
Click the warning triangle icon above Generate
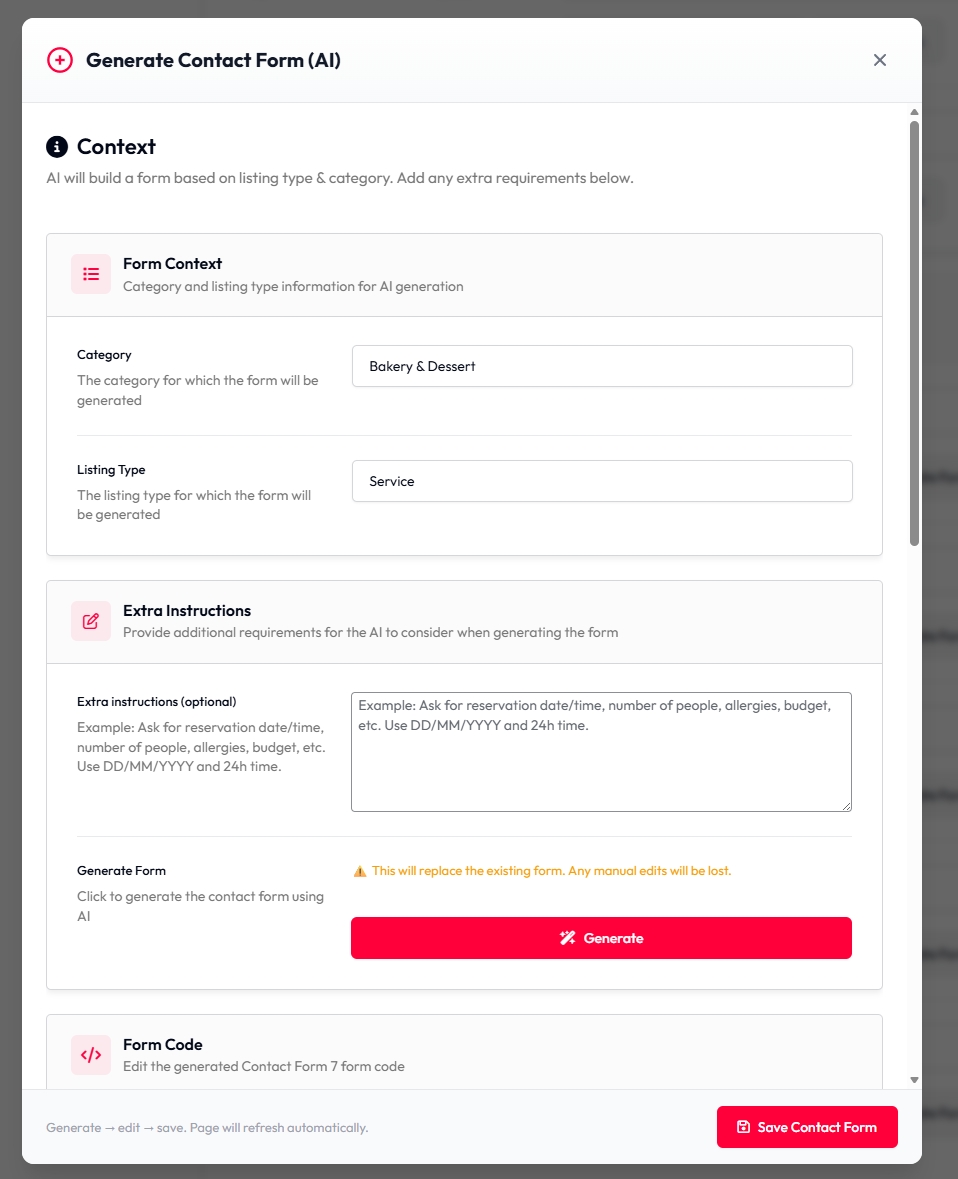pyautogui.click(x=360, y=870)
